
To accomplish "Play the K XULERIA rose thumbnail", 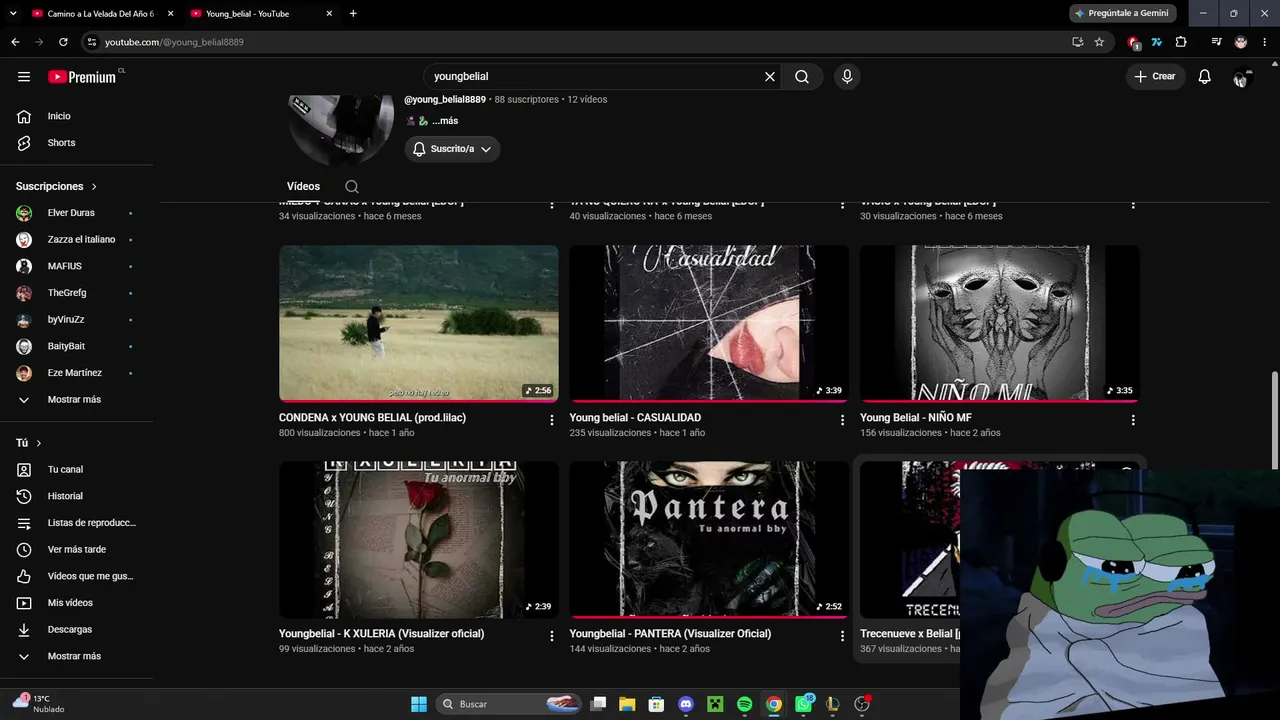I will (419, 540).
